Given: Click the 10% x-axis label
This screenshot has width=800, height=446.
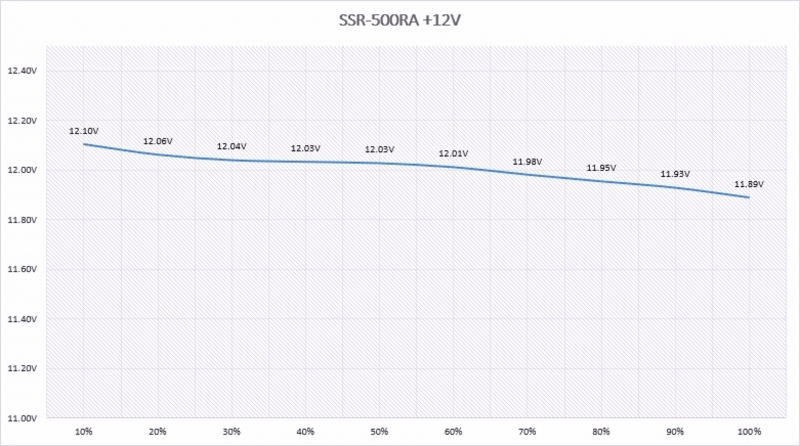Looking at the screenshot, I should [x=84, y=432].
